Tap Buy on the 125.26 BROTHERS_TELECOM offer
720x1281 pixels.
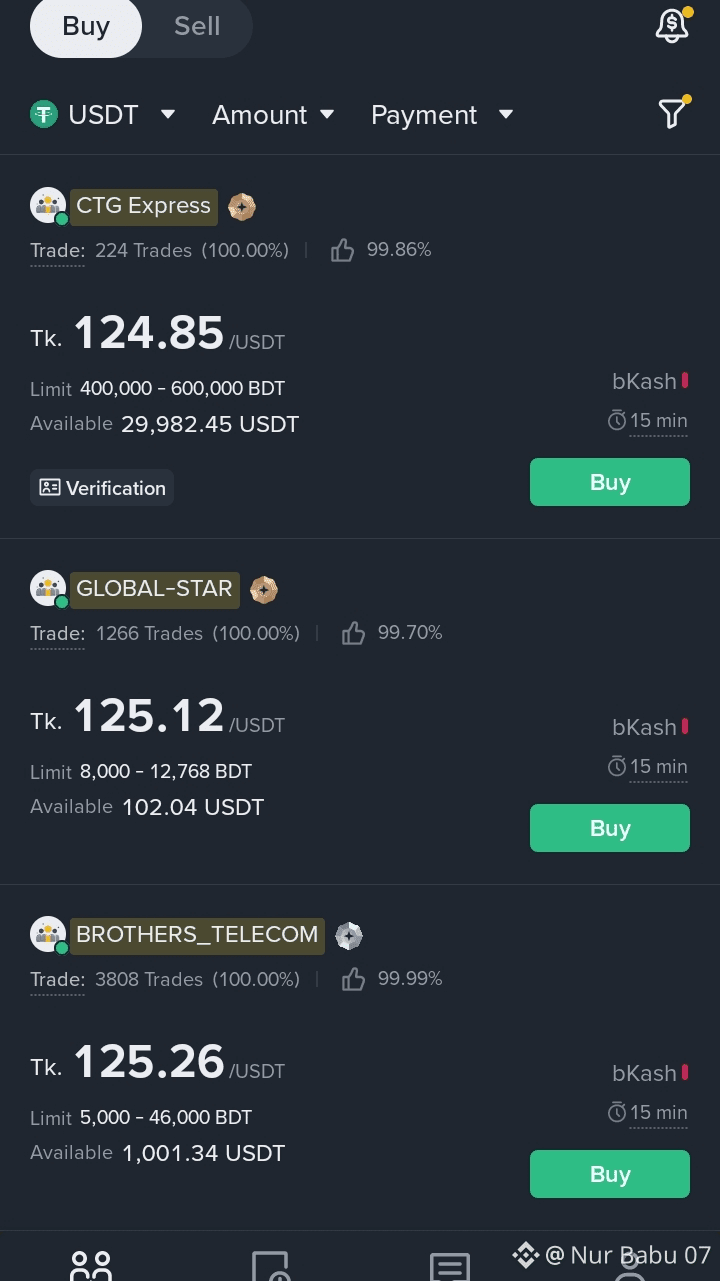pyautogui.click(x=610, y=1174)
